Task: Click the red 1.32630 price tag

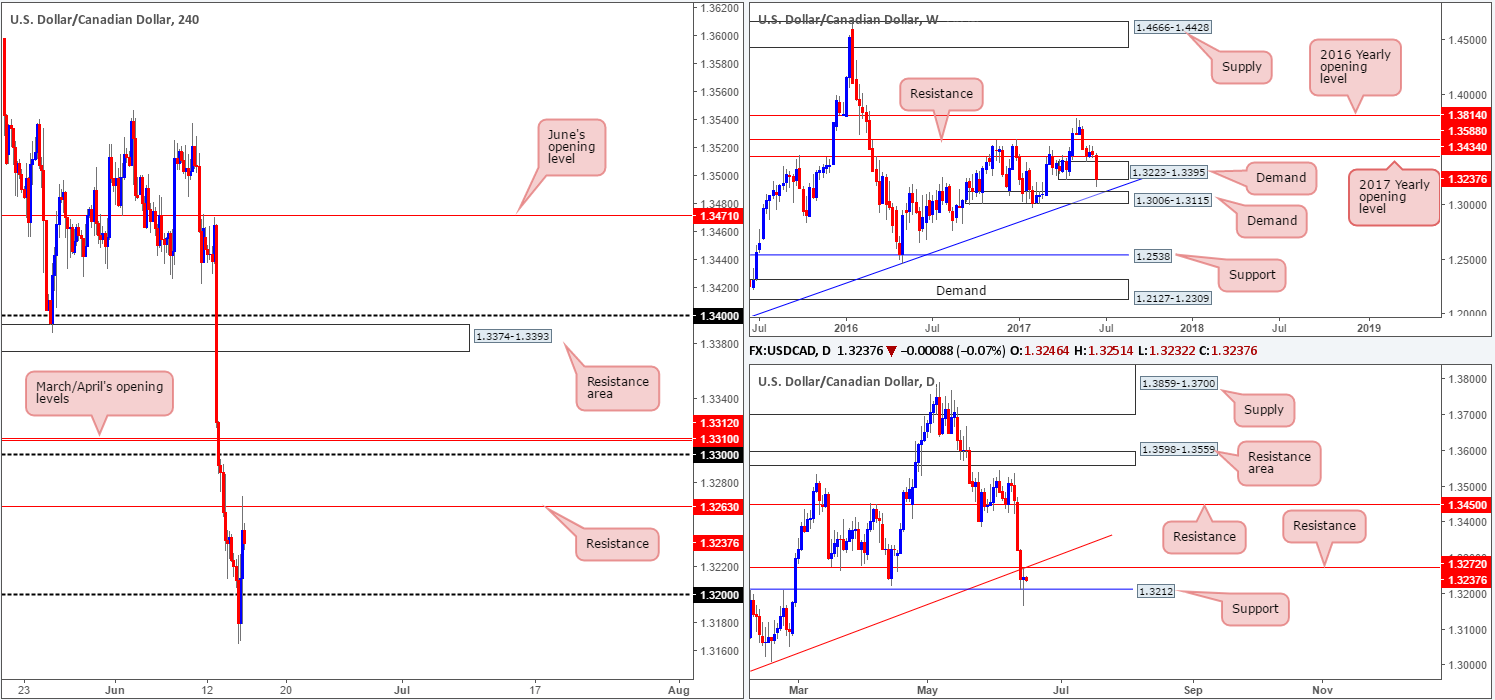Action: [x=718, y=507]
